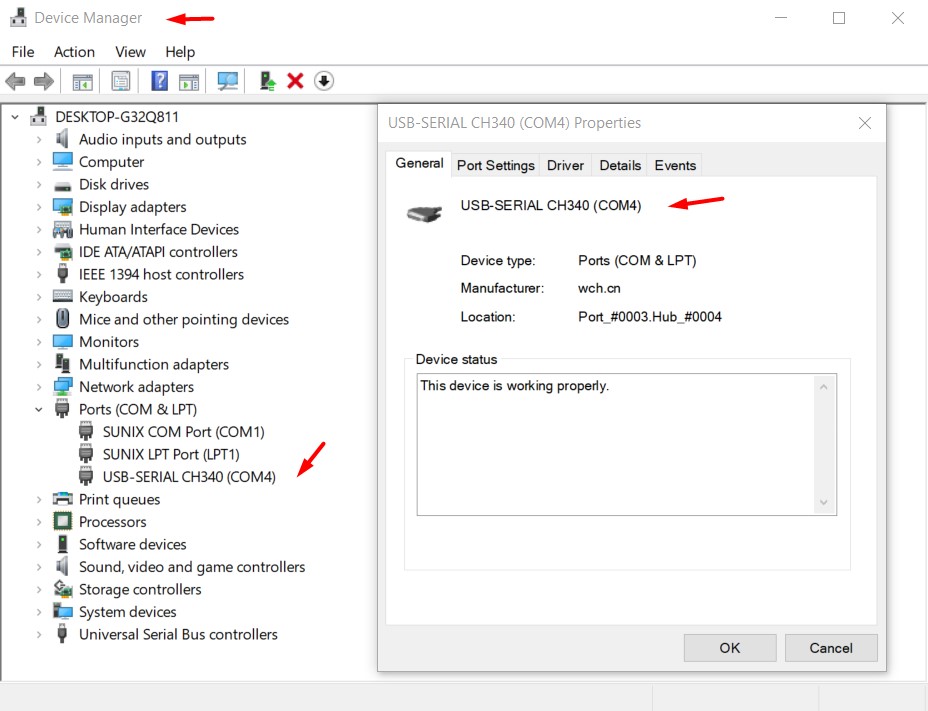Expand the Universal Serial Bus controllers node

pos(39,635)
